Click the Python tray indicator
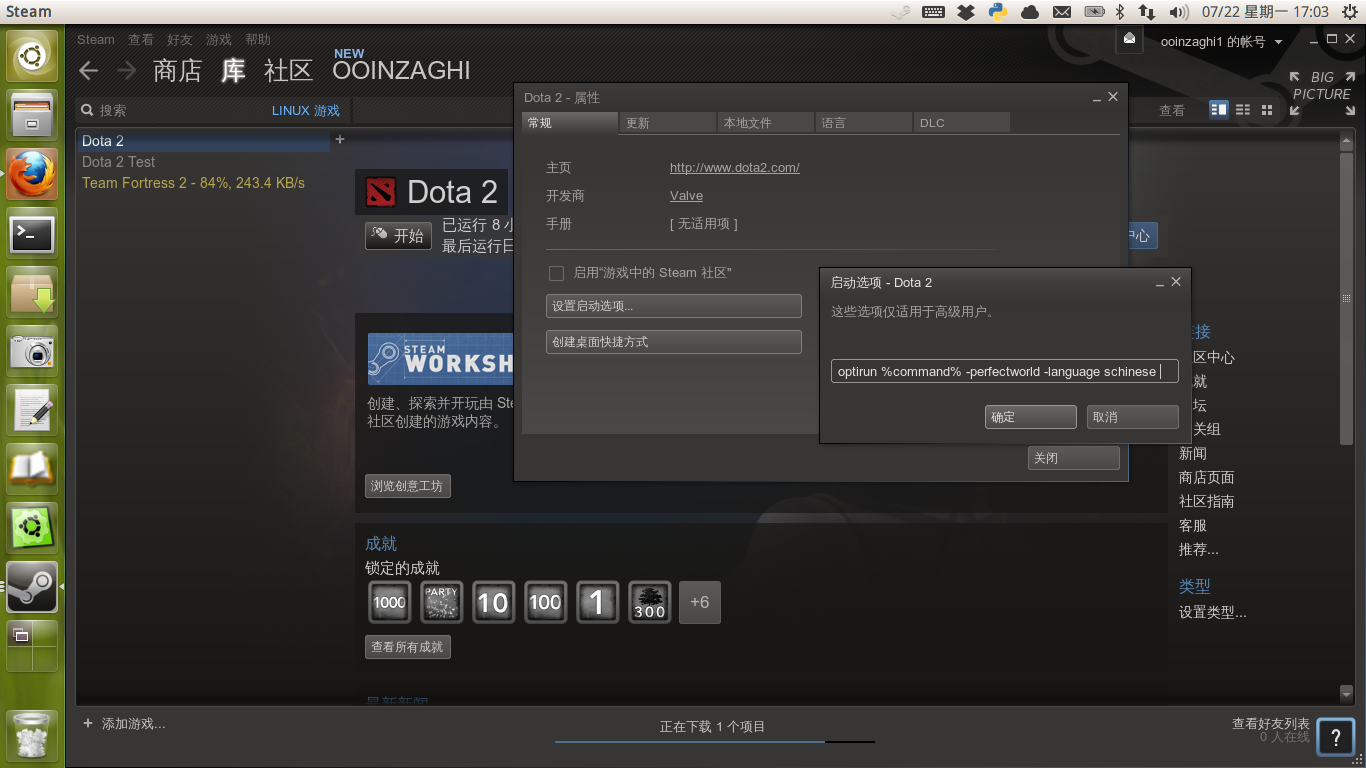The width and height of the screenshot is (1366, 768). (x=997, y=12)
